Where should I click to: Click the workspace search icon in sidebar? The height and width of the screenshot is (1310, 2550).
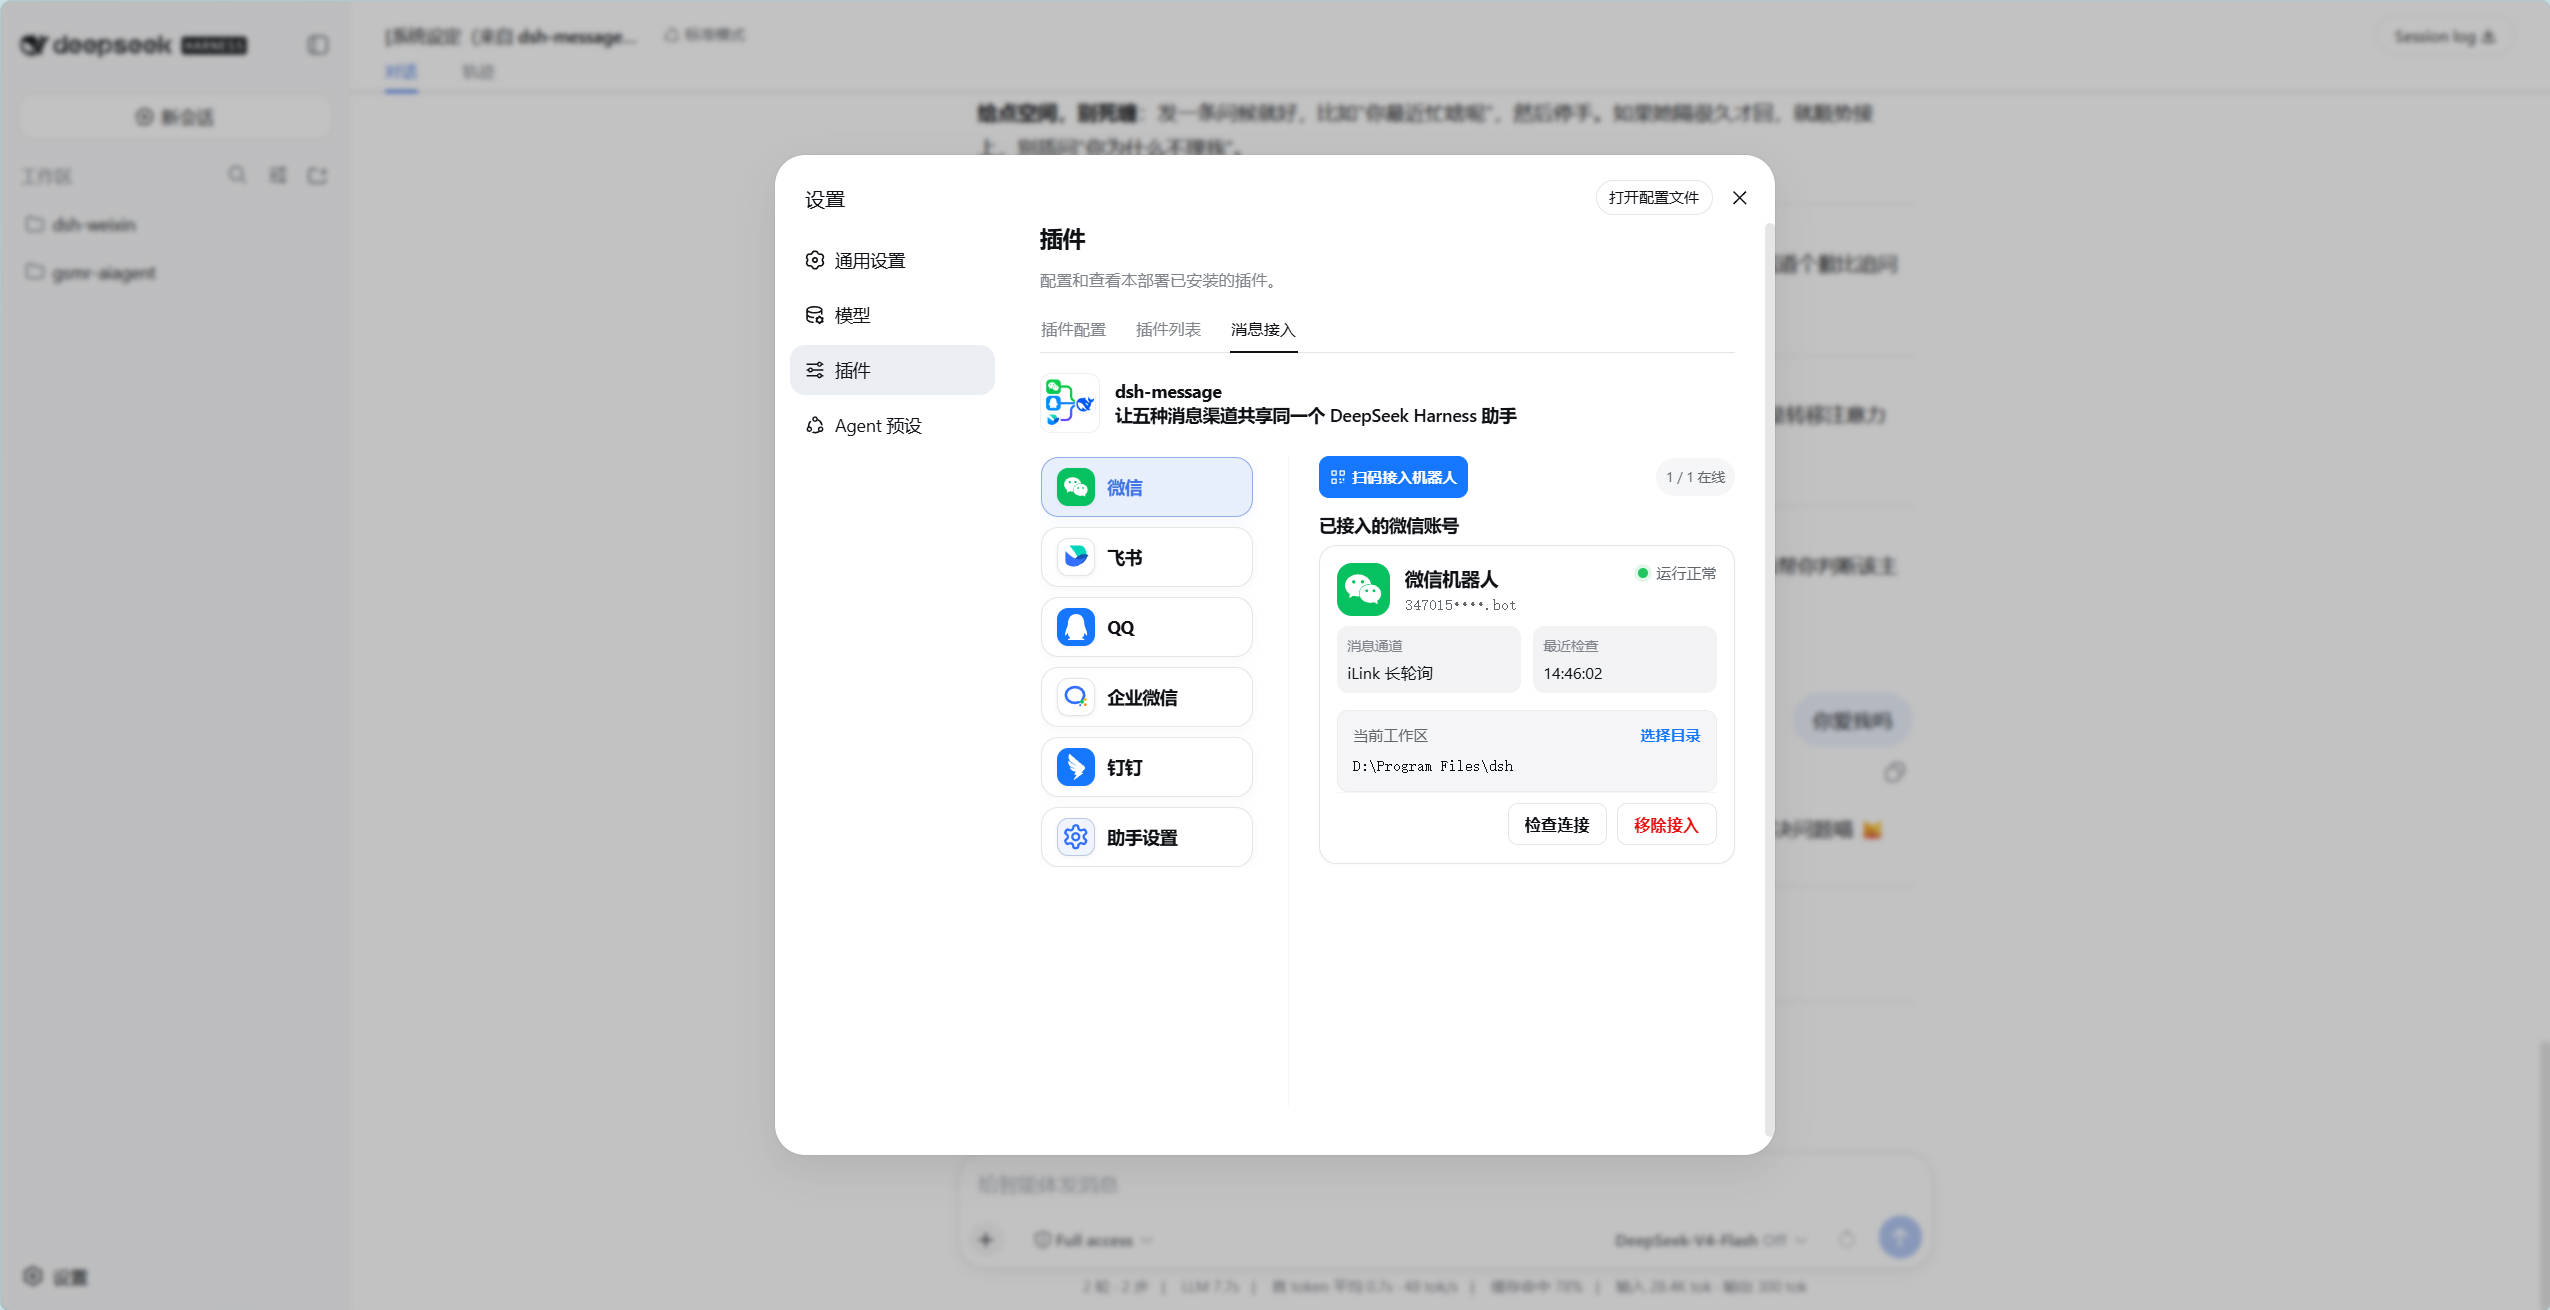click(x=237, y=175)
